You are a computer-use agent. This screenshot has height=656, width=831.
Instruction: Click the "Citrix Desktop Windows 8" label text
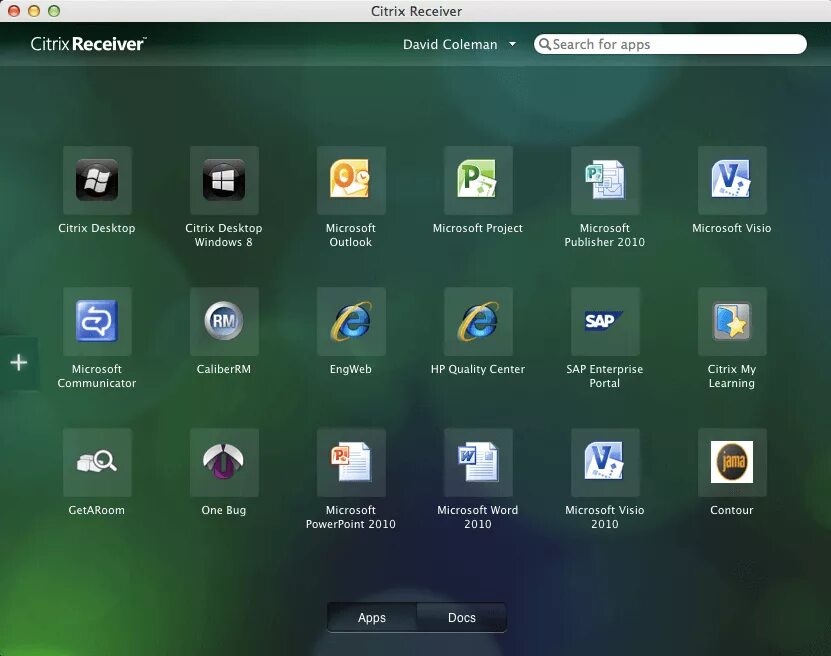tap(224, 235)
